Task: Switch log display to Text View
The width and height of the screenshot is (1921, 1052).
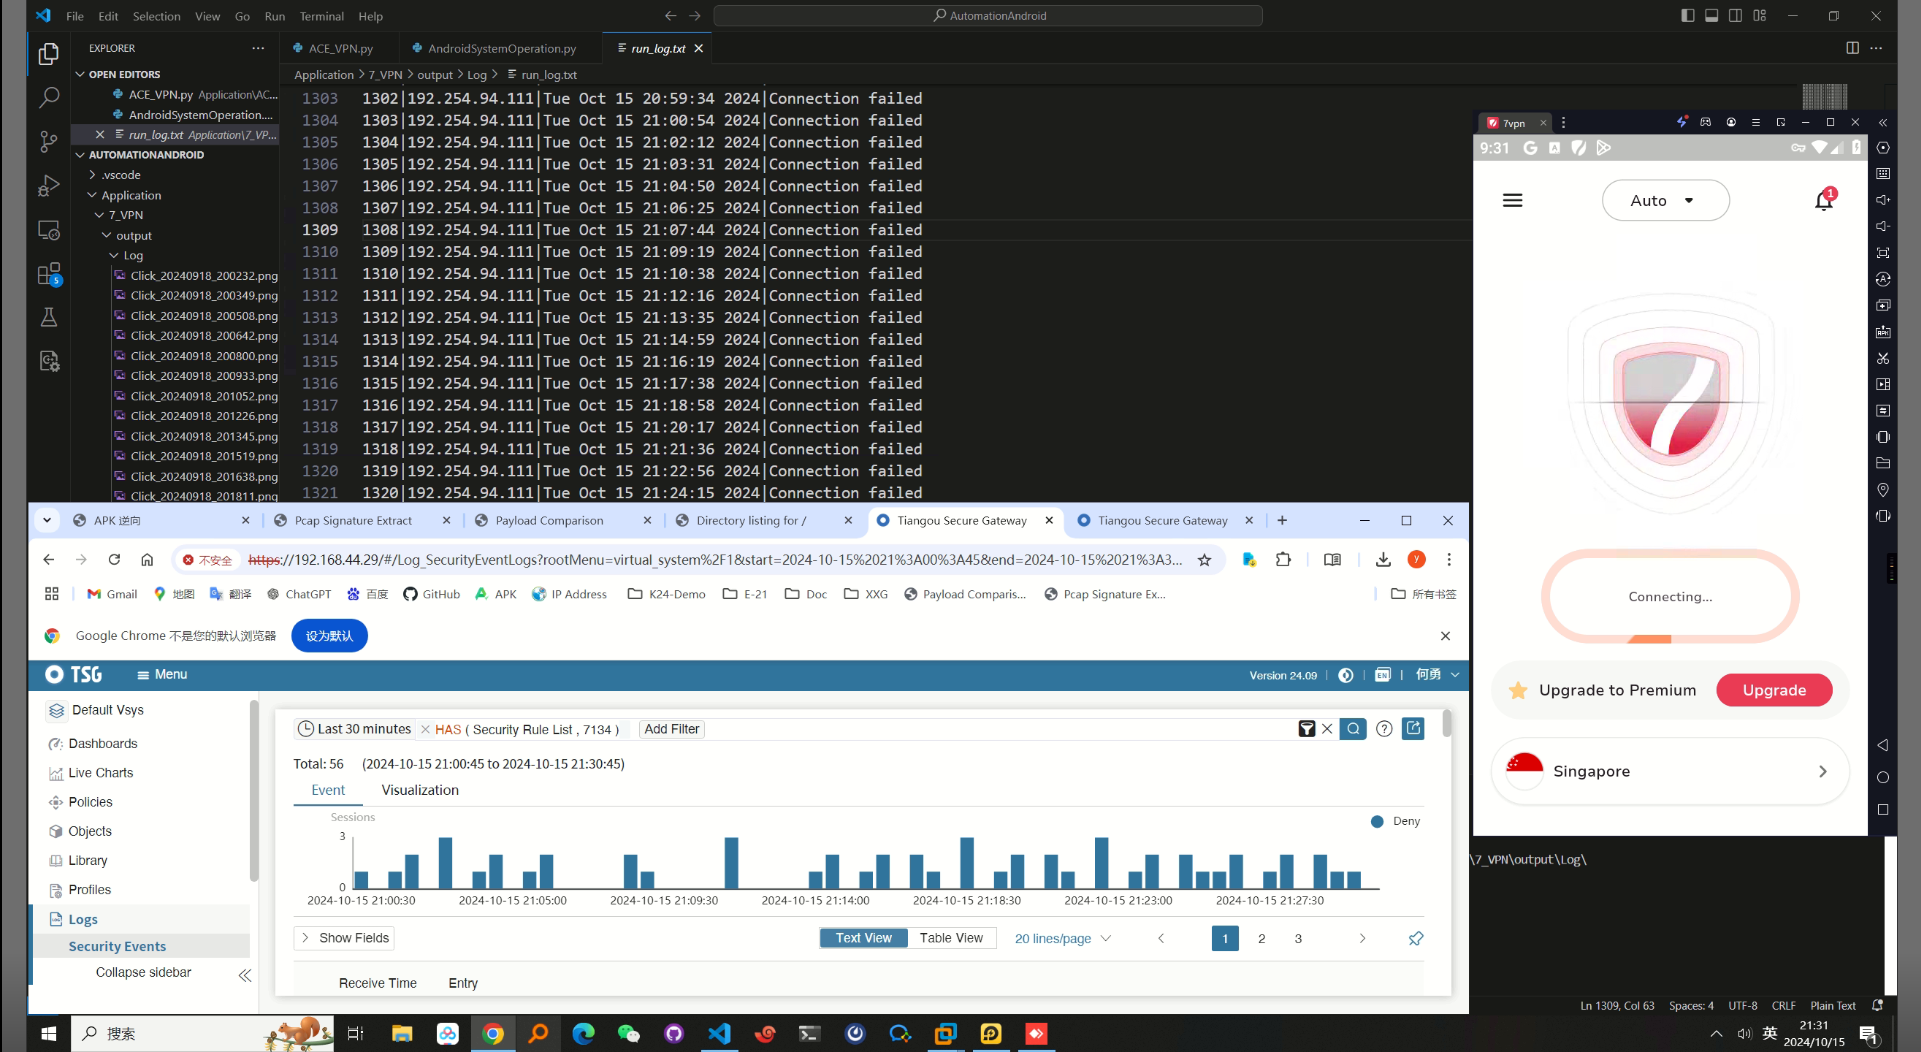Action: [x=863, y=938]
